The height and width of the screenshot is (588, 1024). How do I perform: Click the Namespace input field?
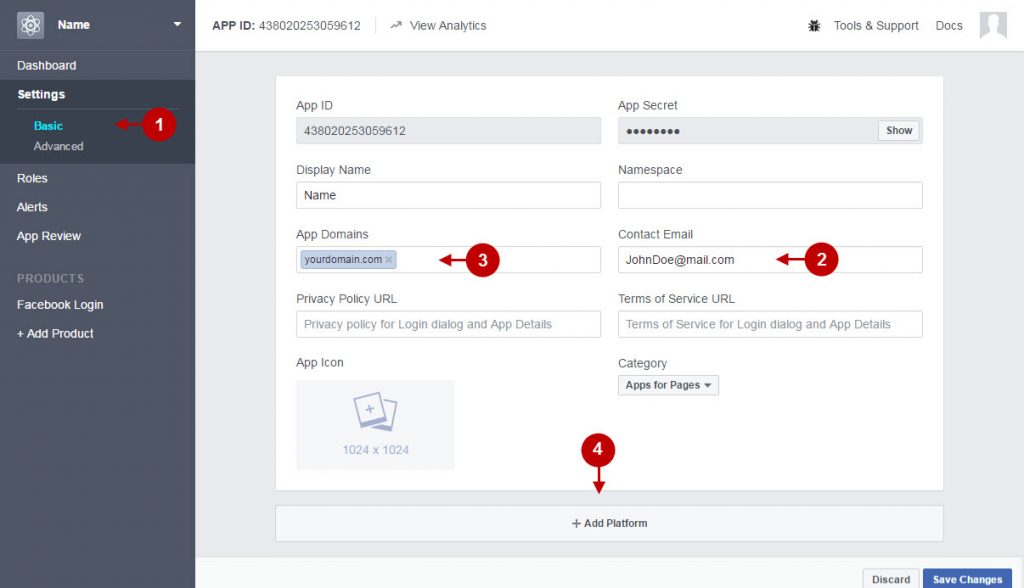770,195
